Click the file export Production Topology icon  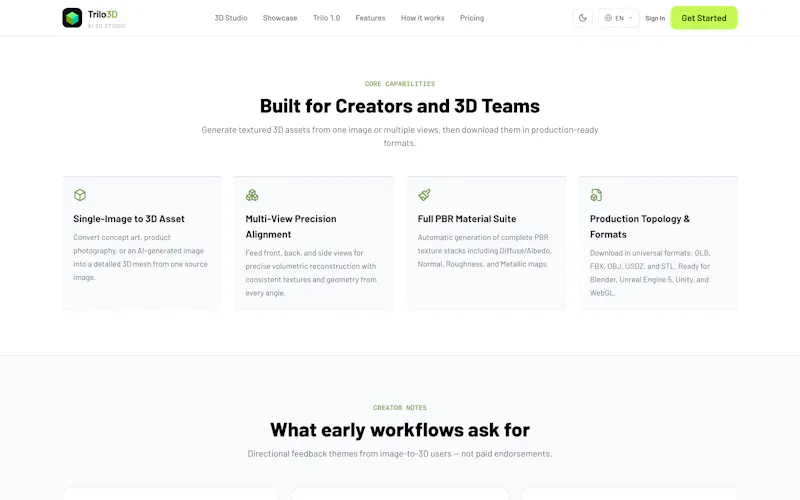pos(596,195)
